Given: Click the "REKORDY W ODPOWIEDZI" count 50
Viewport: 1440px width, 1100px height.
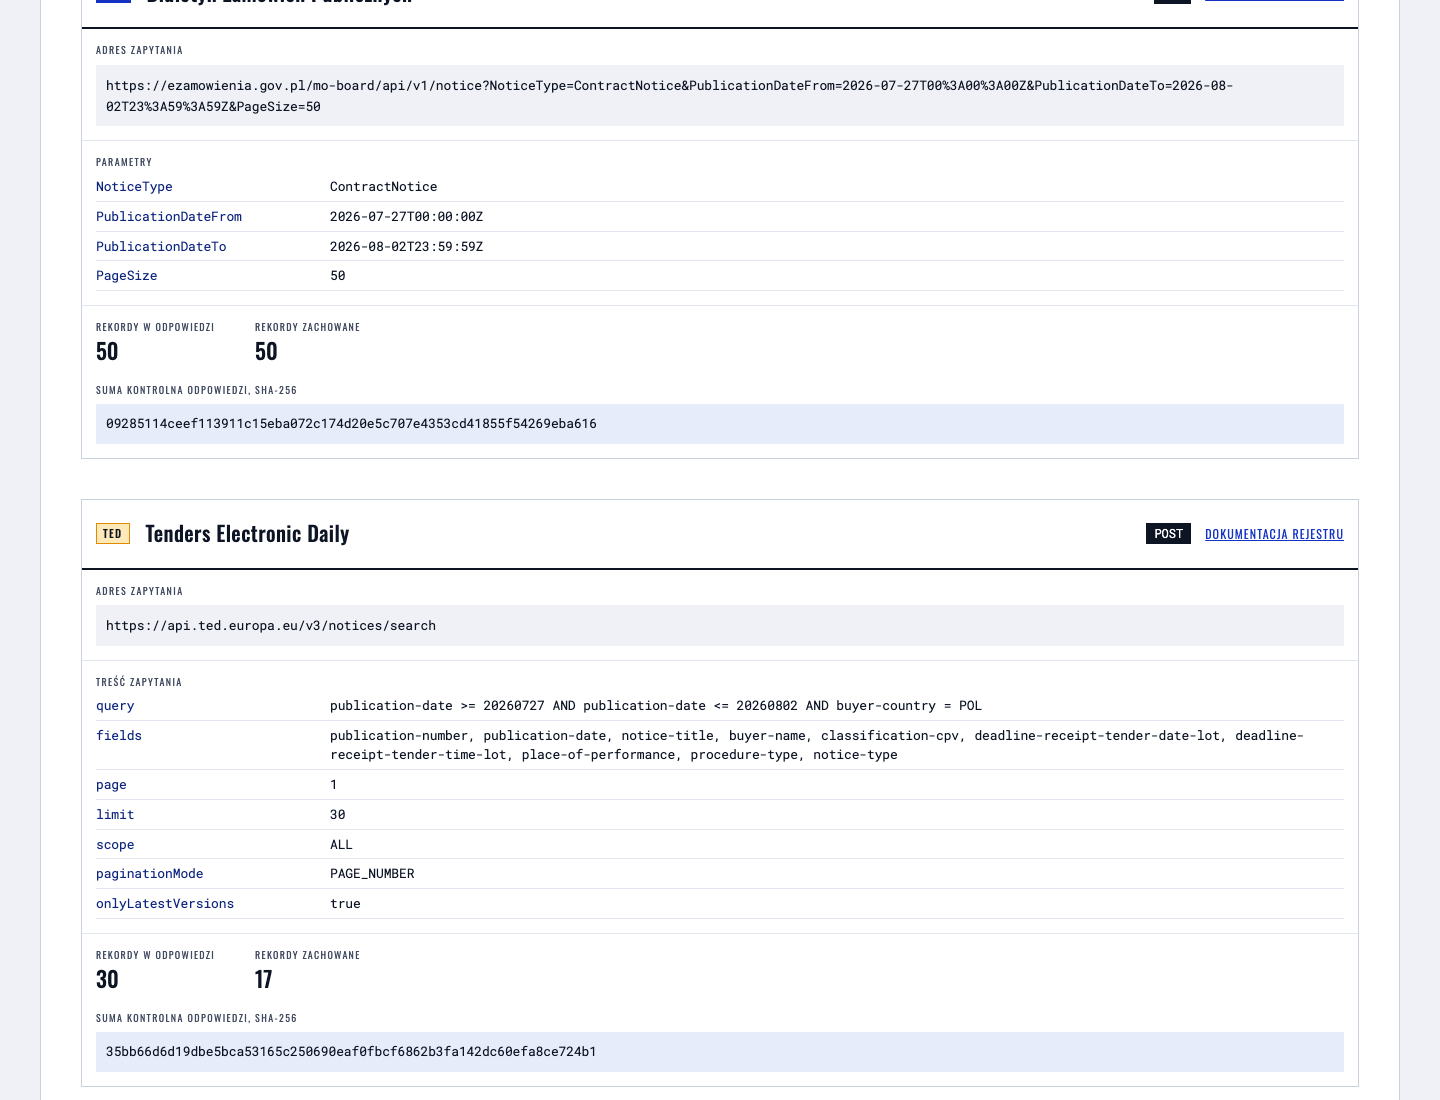Looking at the screenshot, I should (107, 352).
